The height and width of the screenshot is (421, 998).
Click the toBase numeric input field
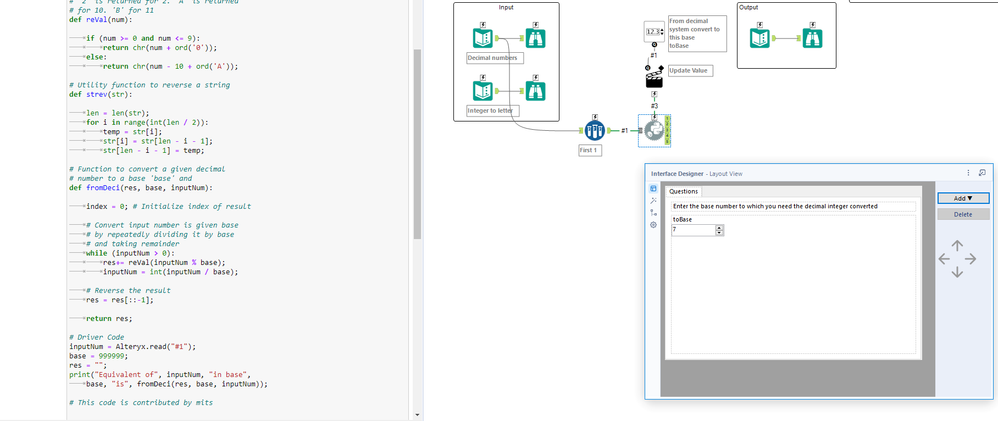click(x=692, y=230)
